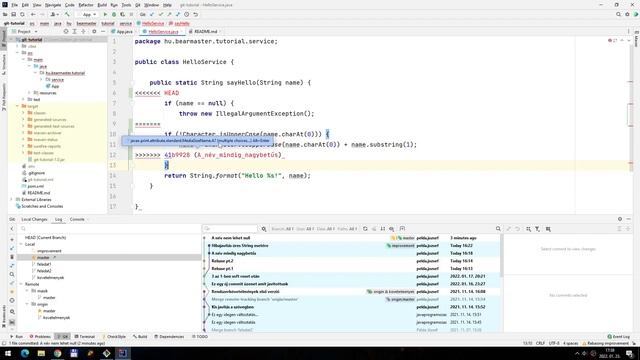
Task: Select HEAD (Current Branch) entry
Action: click(45, 238)
